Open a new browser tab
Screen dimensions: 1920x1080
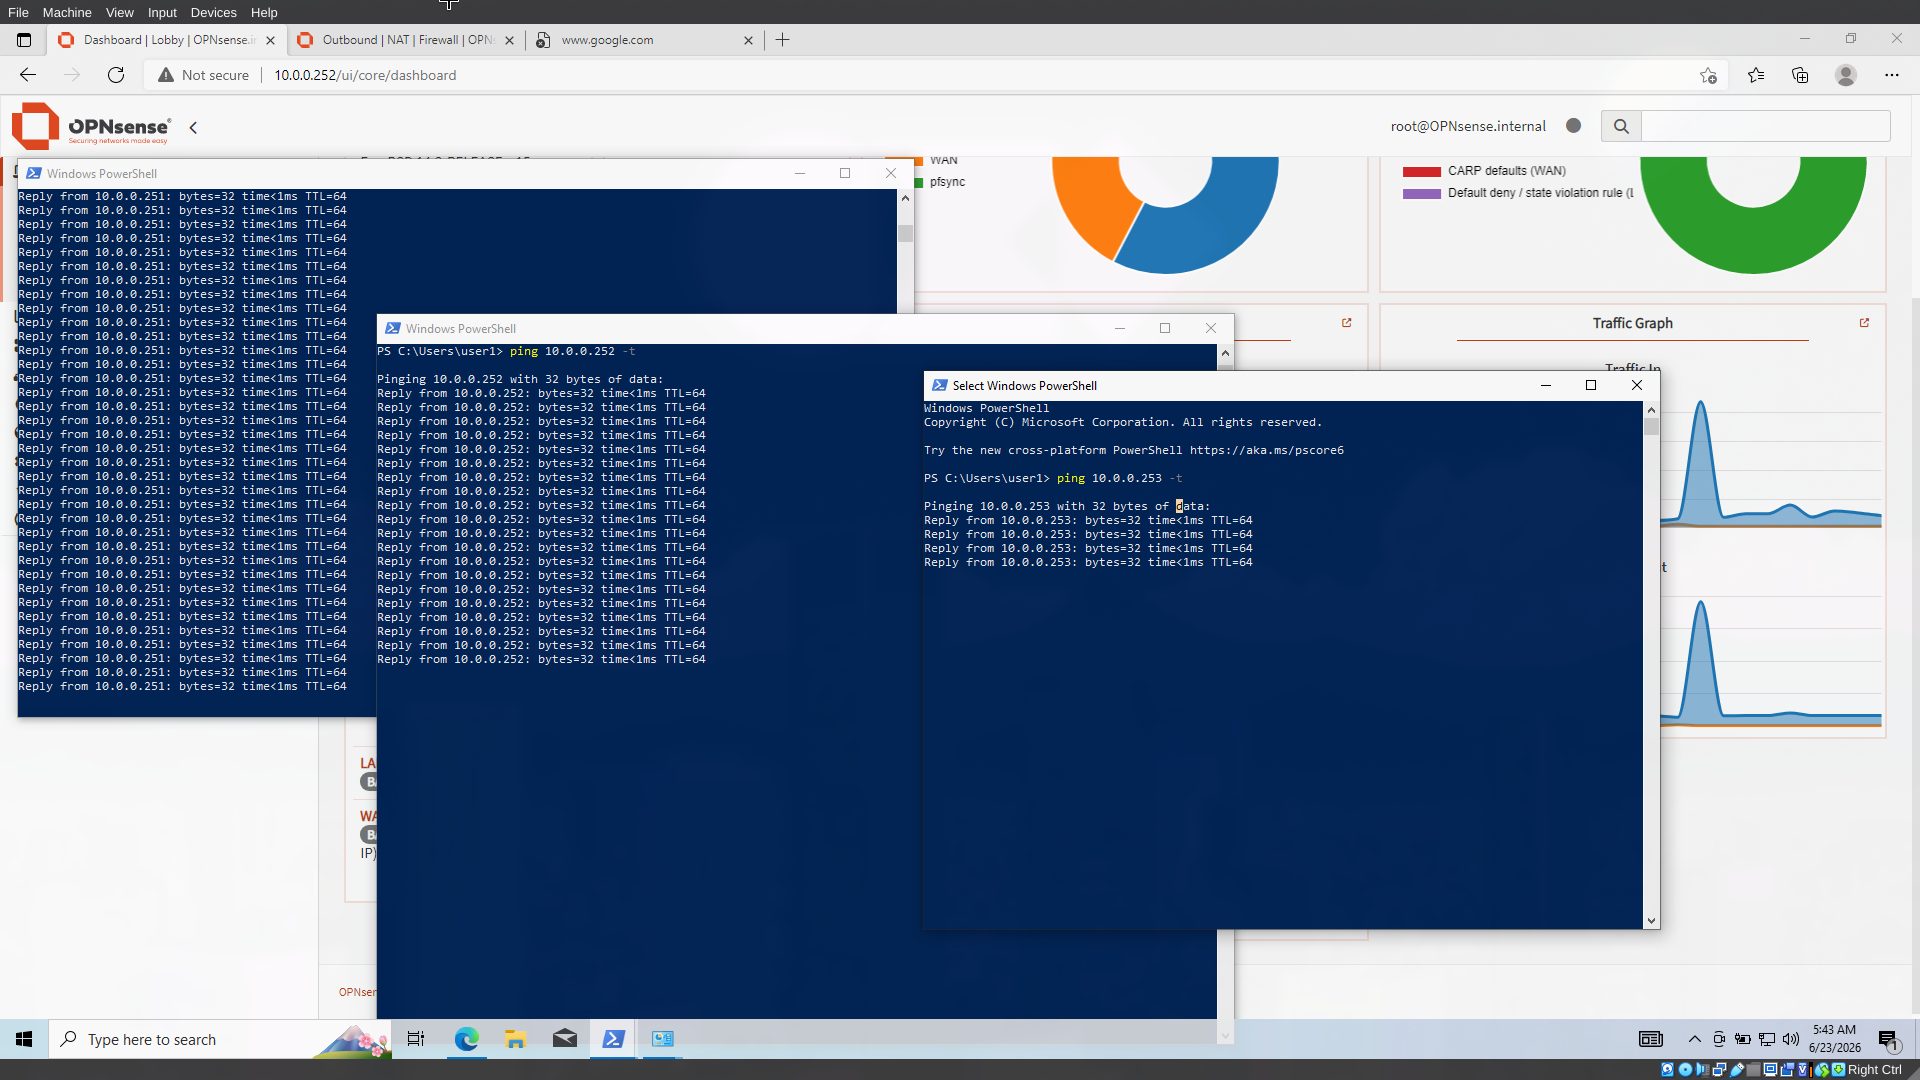click(x=783, y=40)
